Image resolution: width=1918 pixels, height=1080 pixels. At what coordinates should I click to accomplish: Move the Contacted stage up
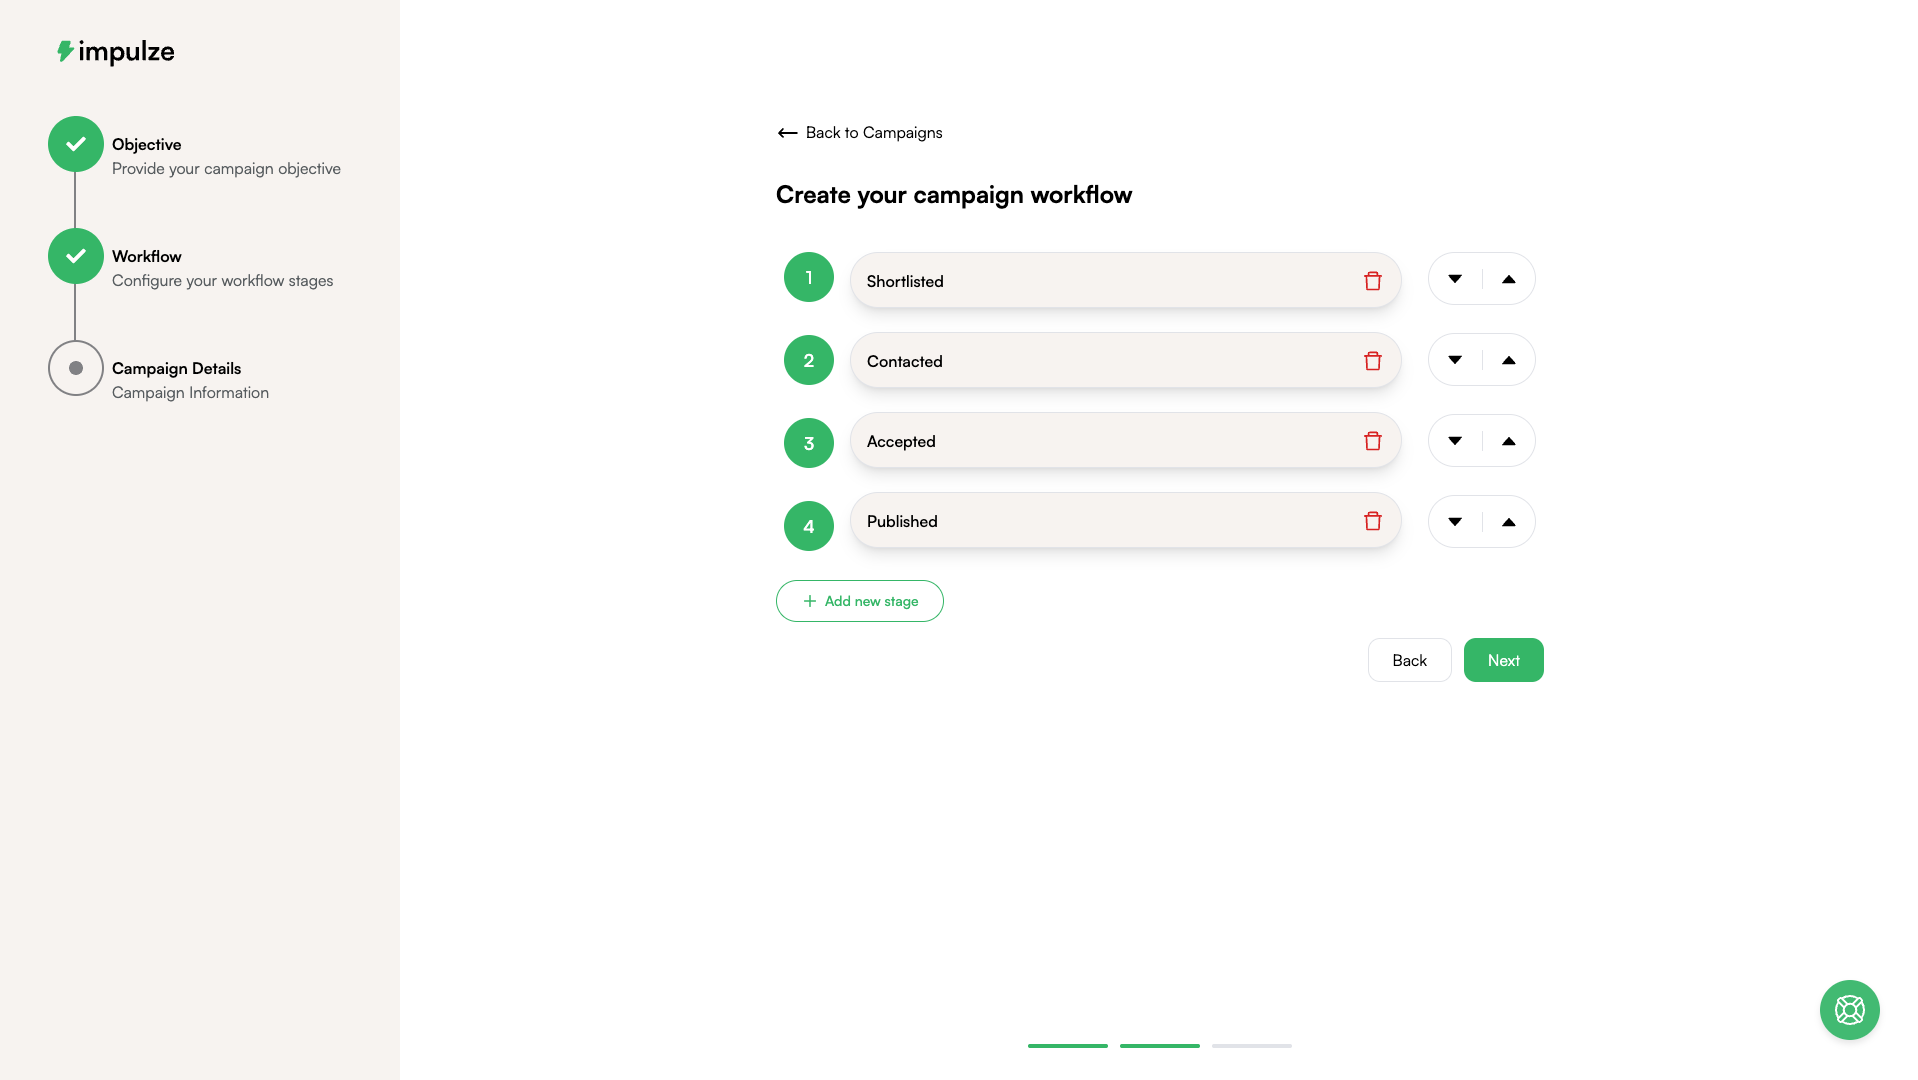pyautogui.click(x=1509, y=359)
